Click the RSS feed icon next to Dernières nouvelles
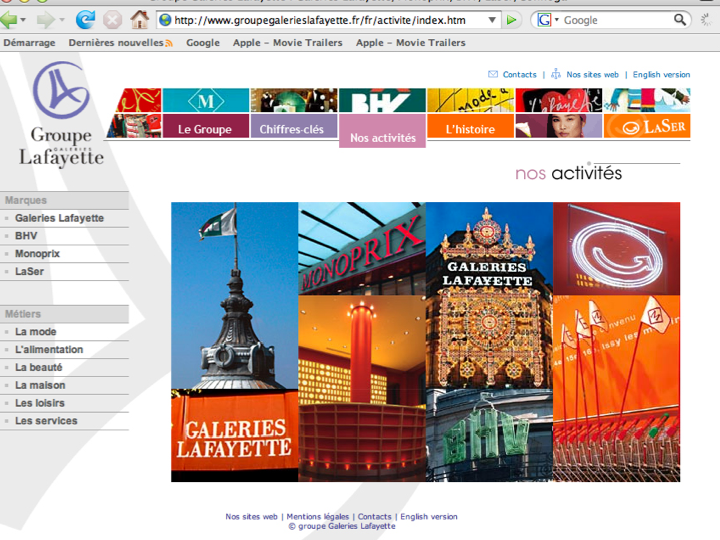 (x=169, y=43)
